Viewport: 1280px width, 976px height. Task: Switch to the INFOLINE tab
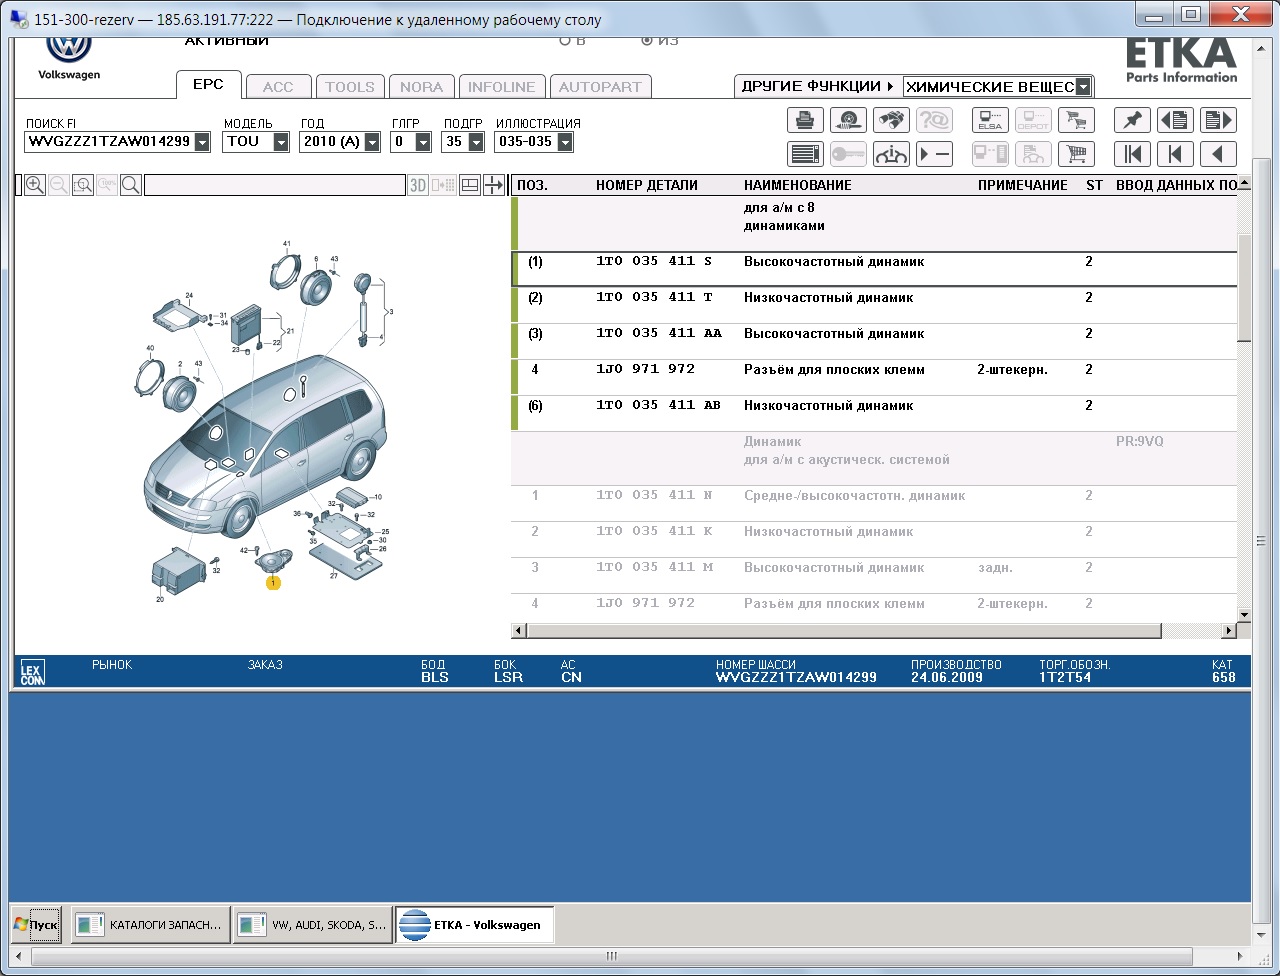coord(502,87)
